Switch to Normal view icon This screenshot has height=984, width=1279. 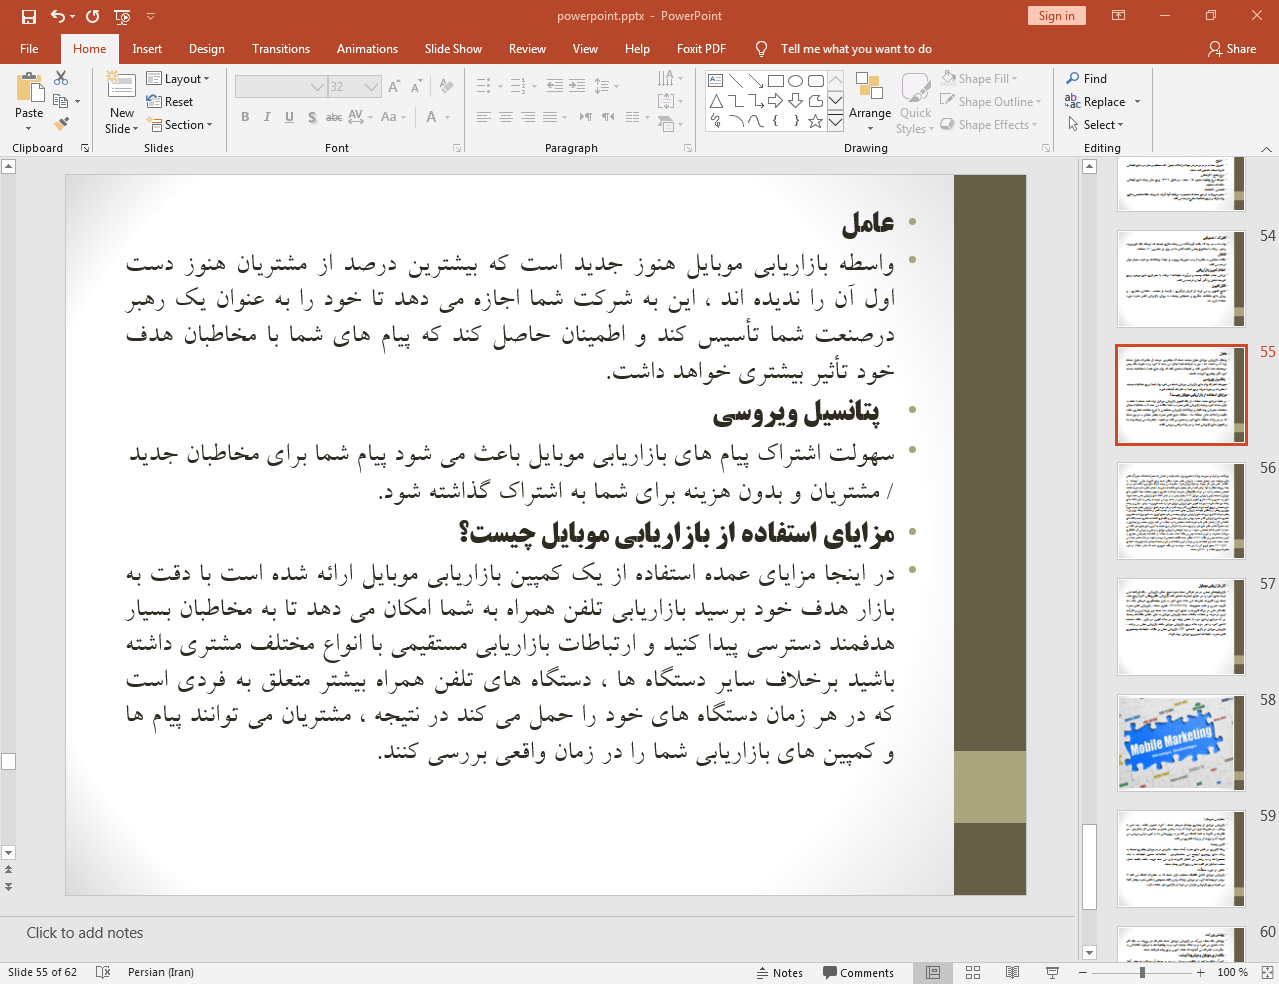[933, 972]
